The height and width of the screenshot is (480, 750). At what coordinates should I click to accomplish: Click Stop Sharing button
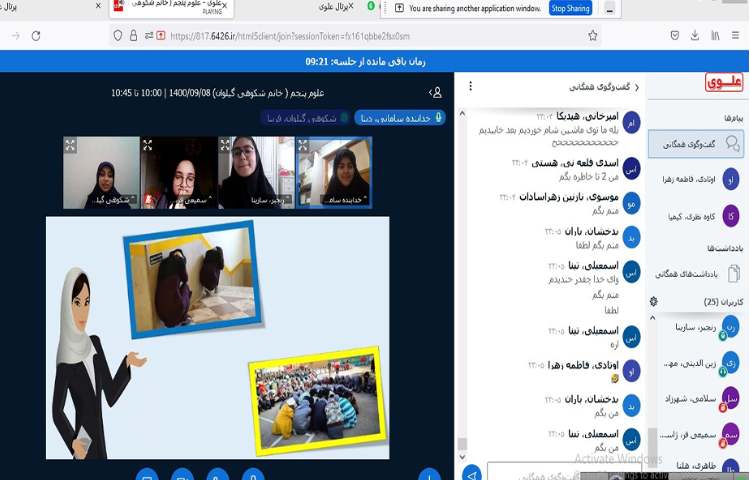pos(570,8)
